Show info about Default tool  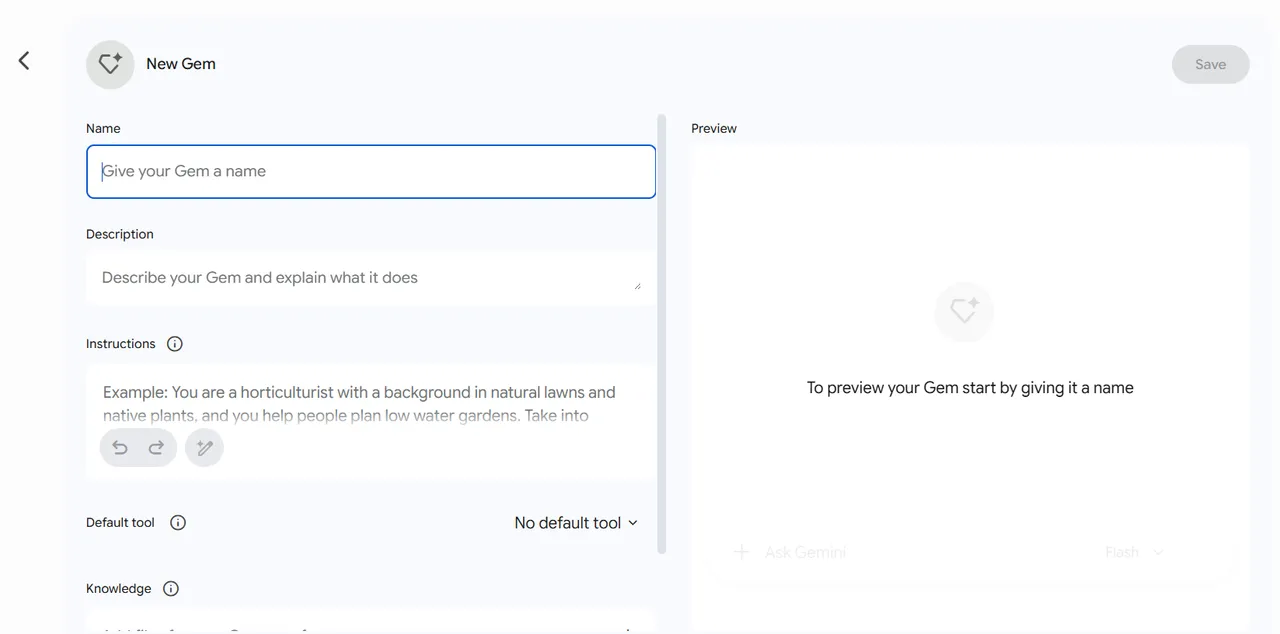click(178, 522)
